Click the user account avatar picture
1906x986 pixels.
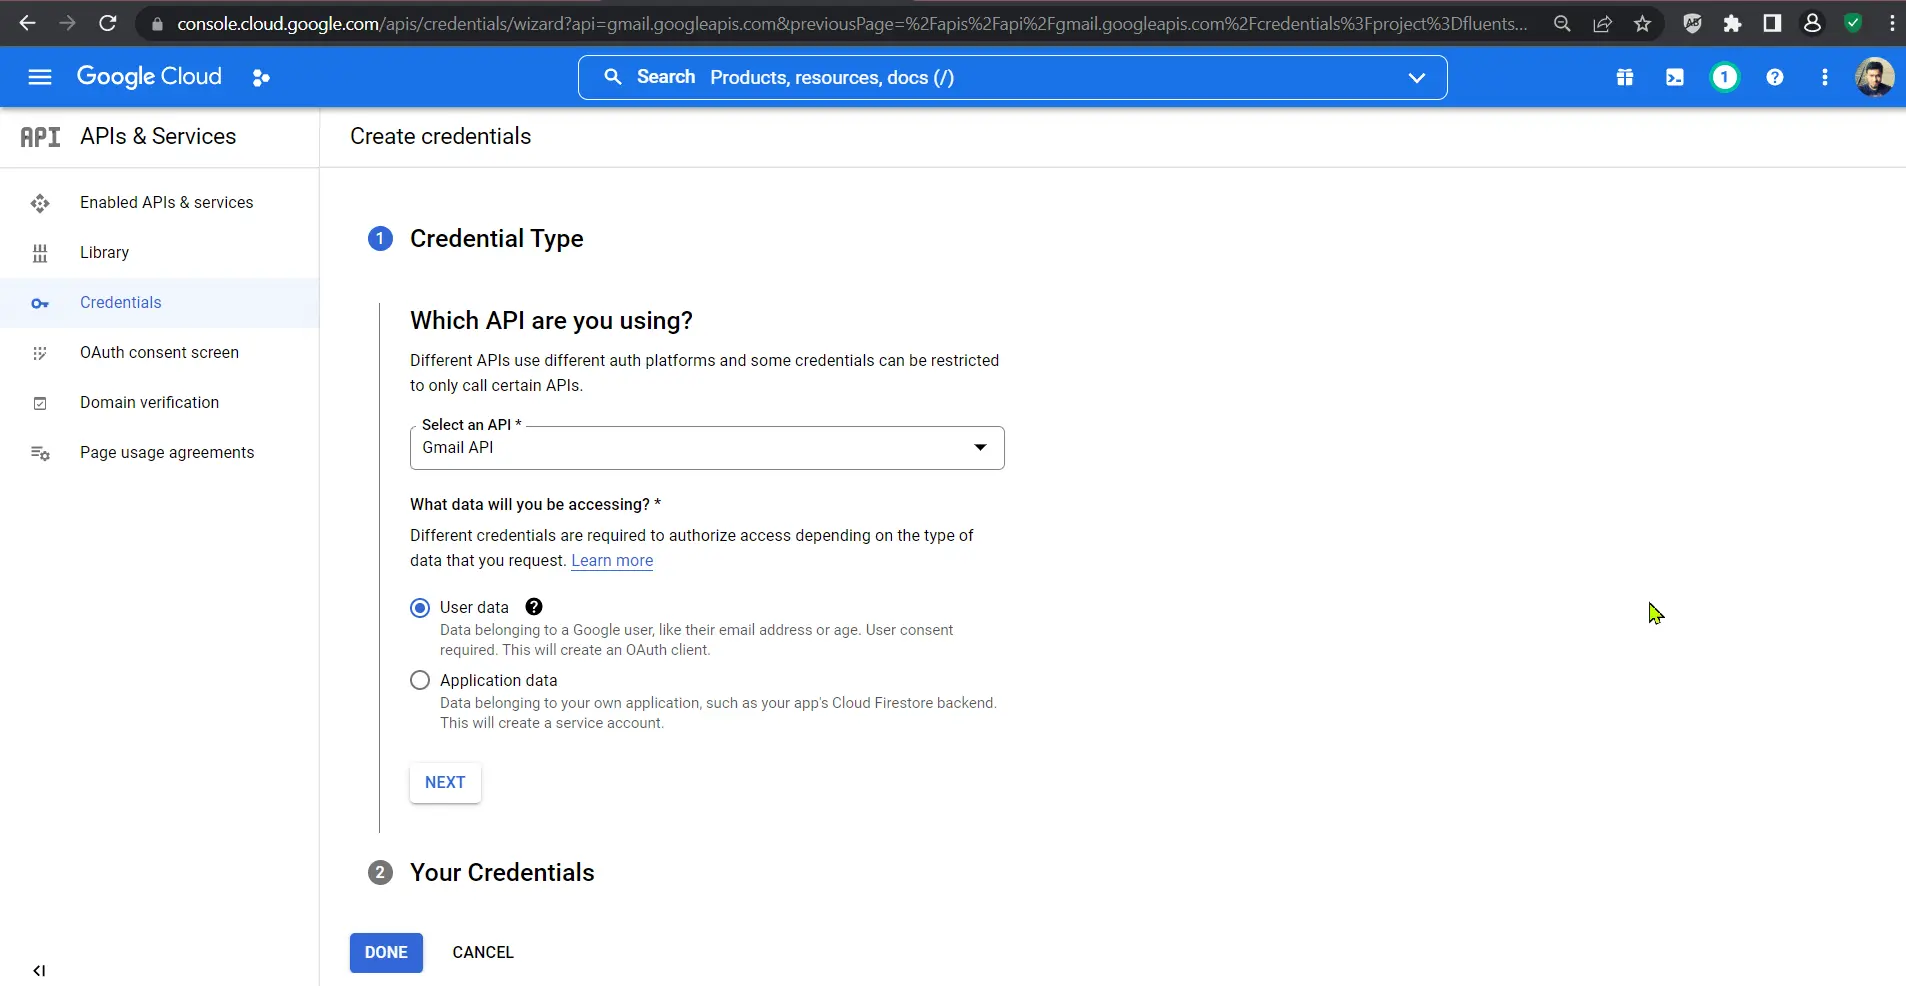pyautogui.click(x=1874, y=77)
